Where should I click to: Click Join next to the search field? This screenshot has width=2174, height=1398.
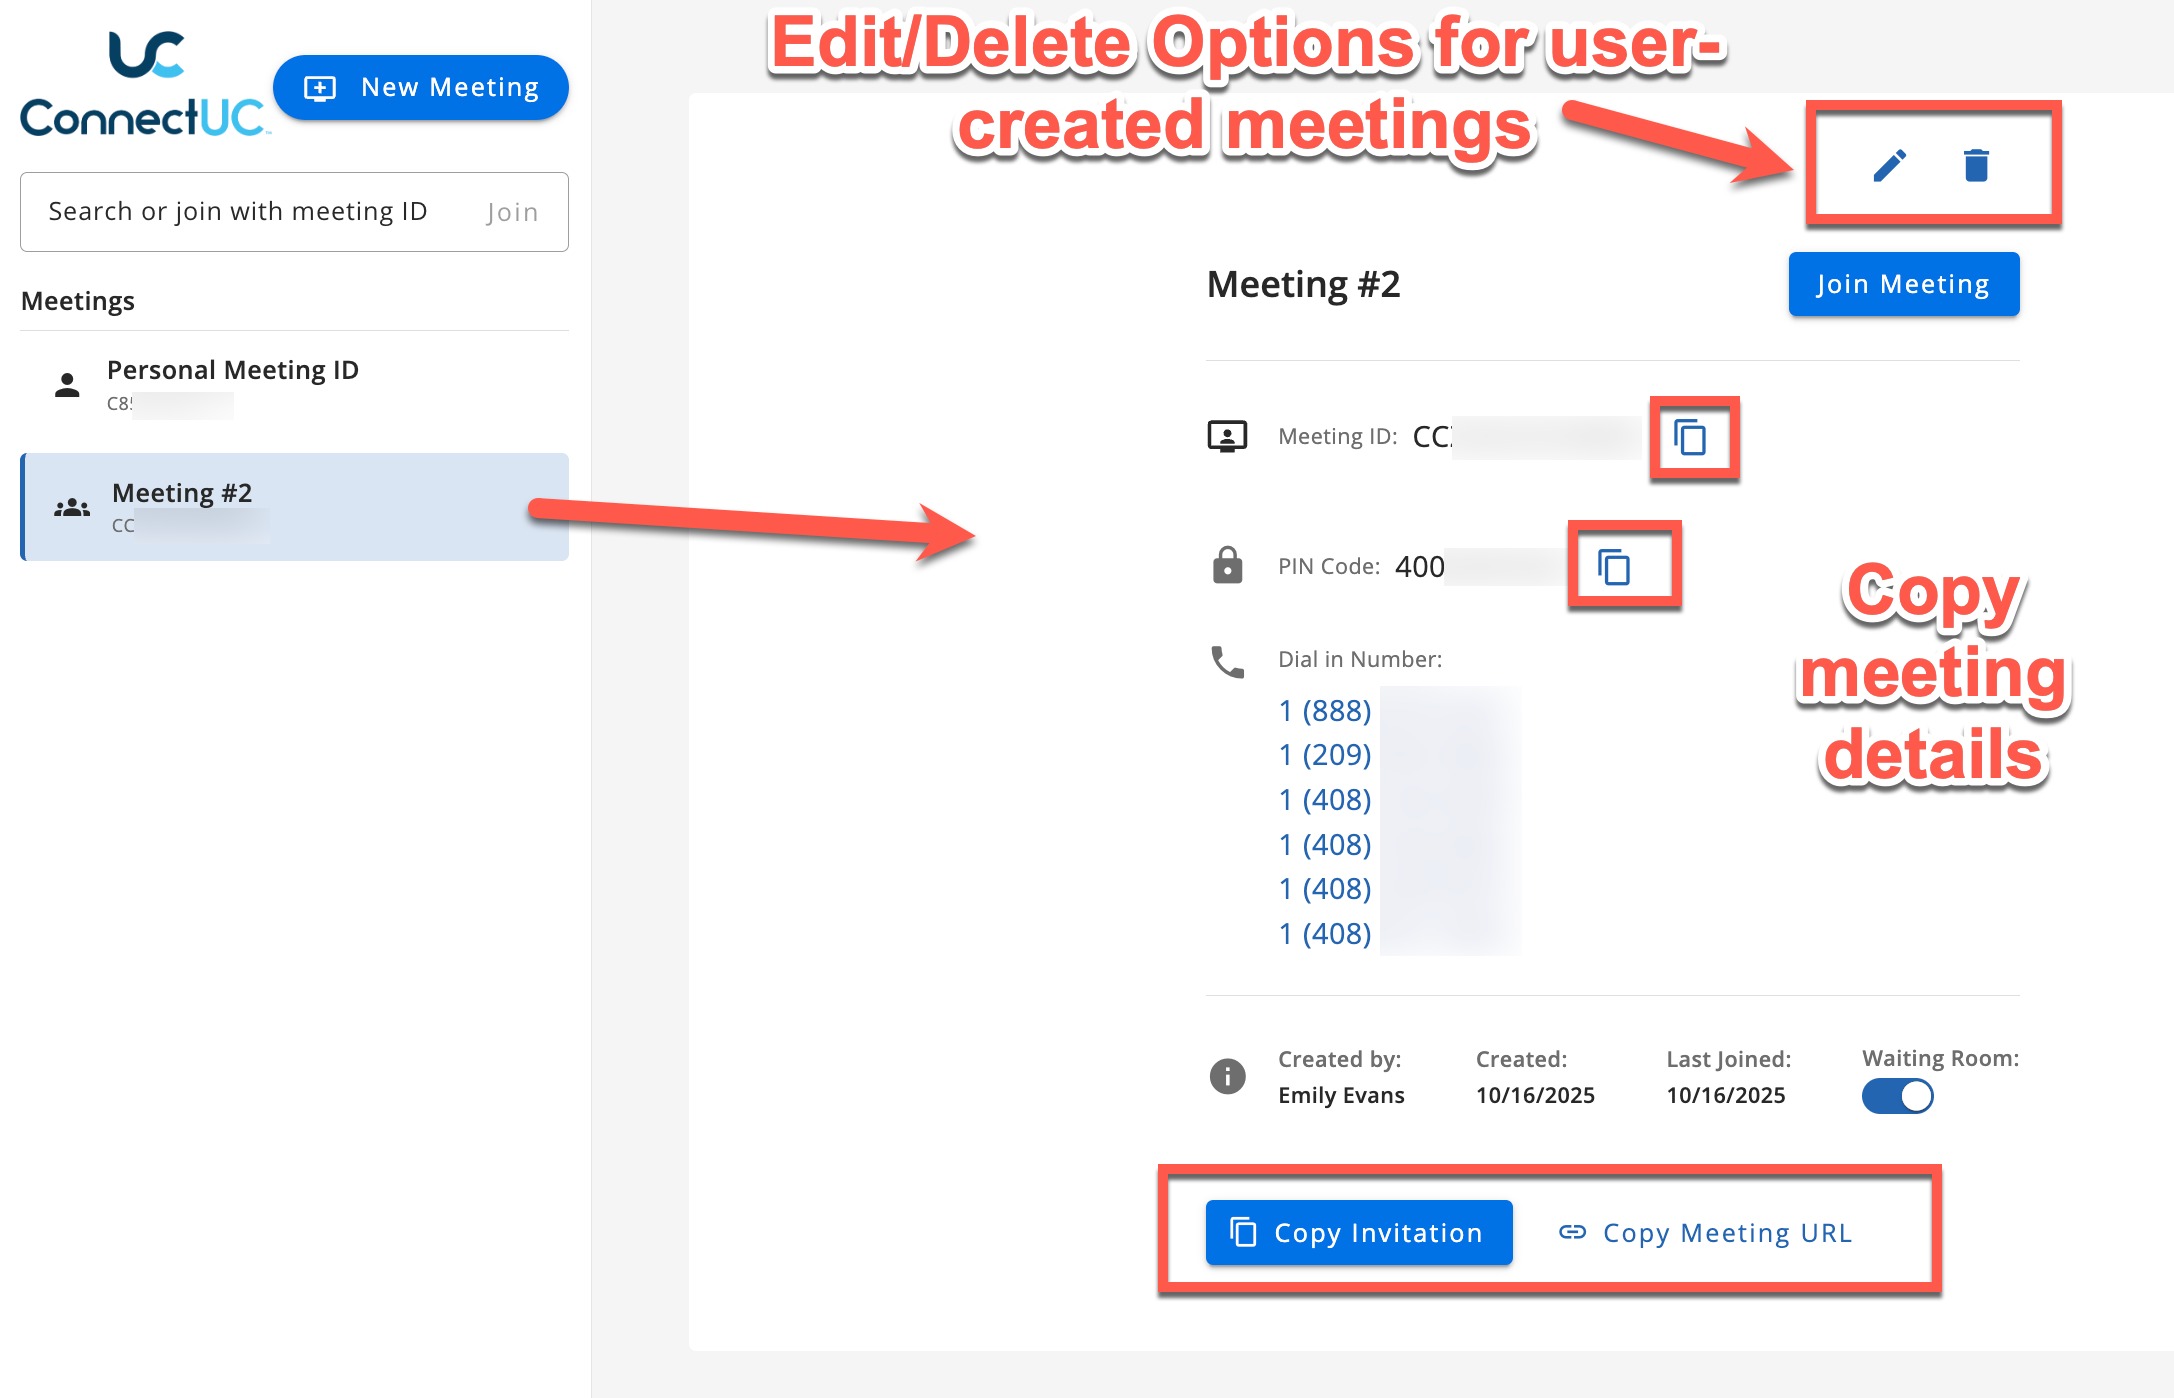(x=513, y=212)
